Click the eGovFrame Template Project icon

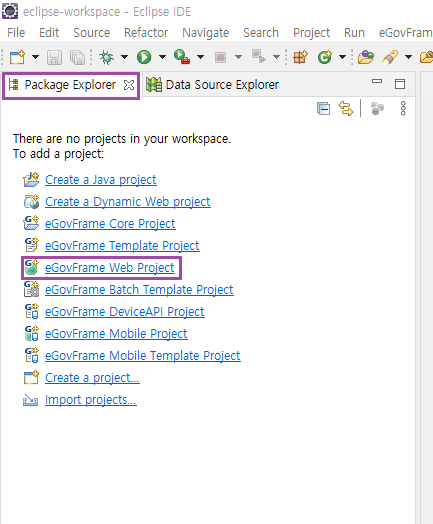pyautogui.click(x=32, y=245)
